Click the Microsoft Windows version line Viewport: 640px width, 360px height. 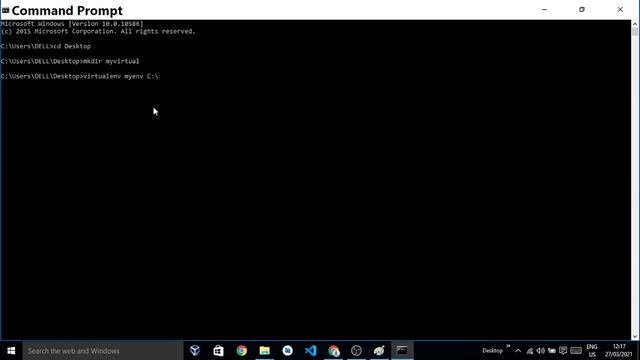(72, 24)
